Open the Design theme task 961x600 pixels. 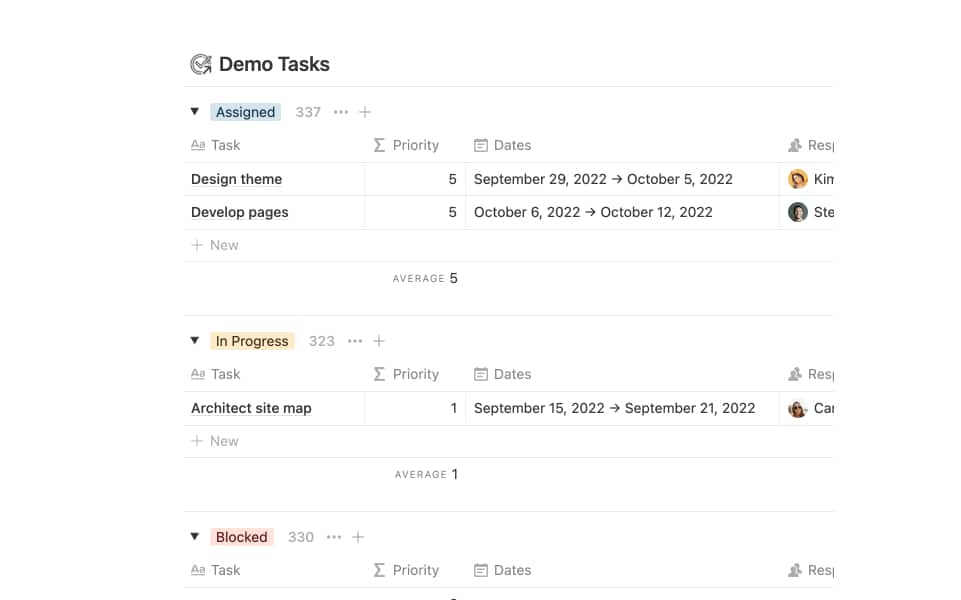point(237,179)
